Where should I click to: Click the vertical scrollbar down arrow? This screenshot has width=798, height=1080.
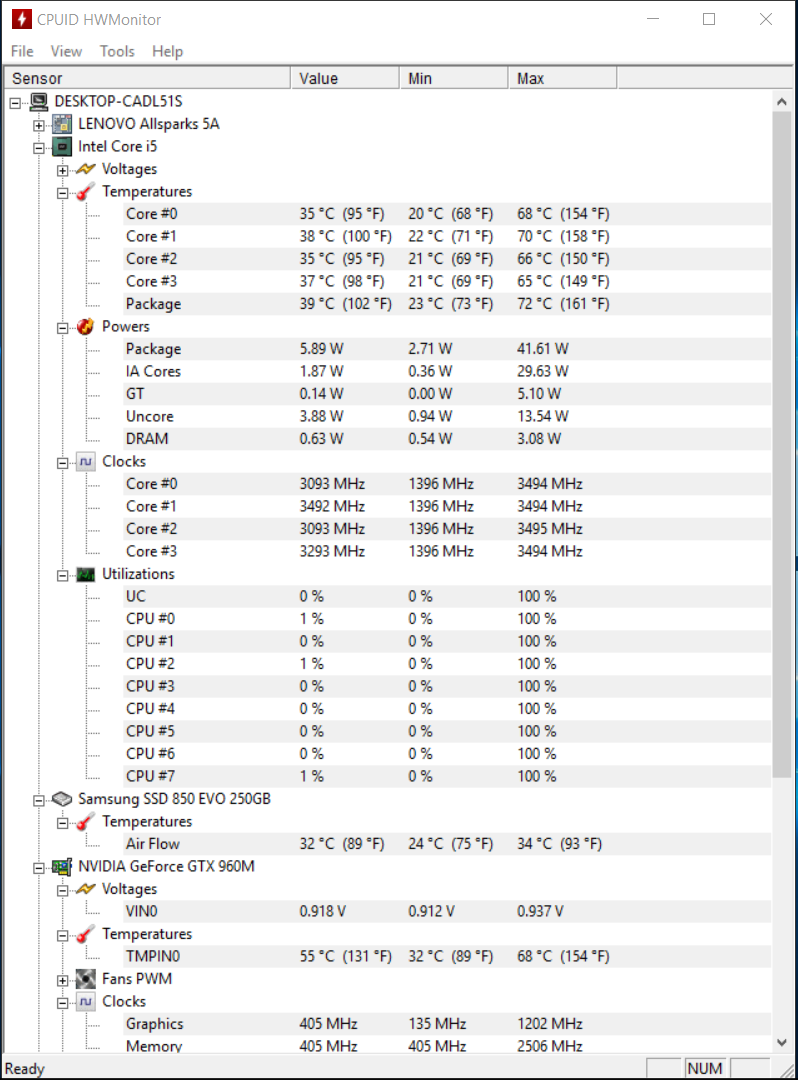click(x=781, y=1042)
